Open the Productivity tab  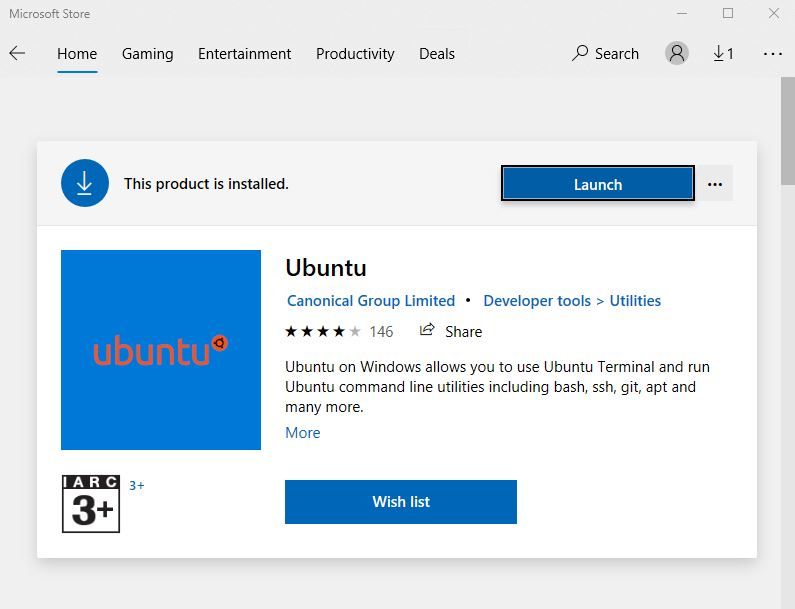355,54
